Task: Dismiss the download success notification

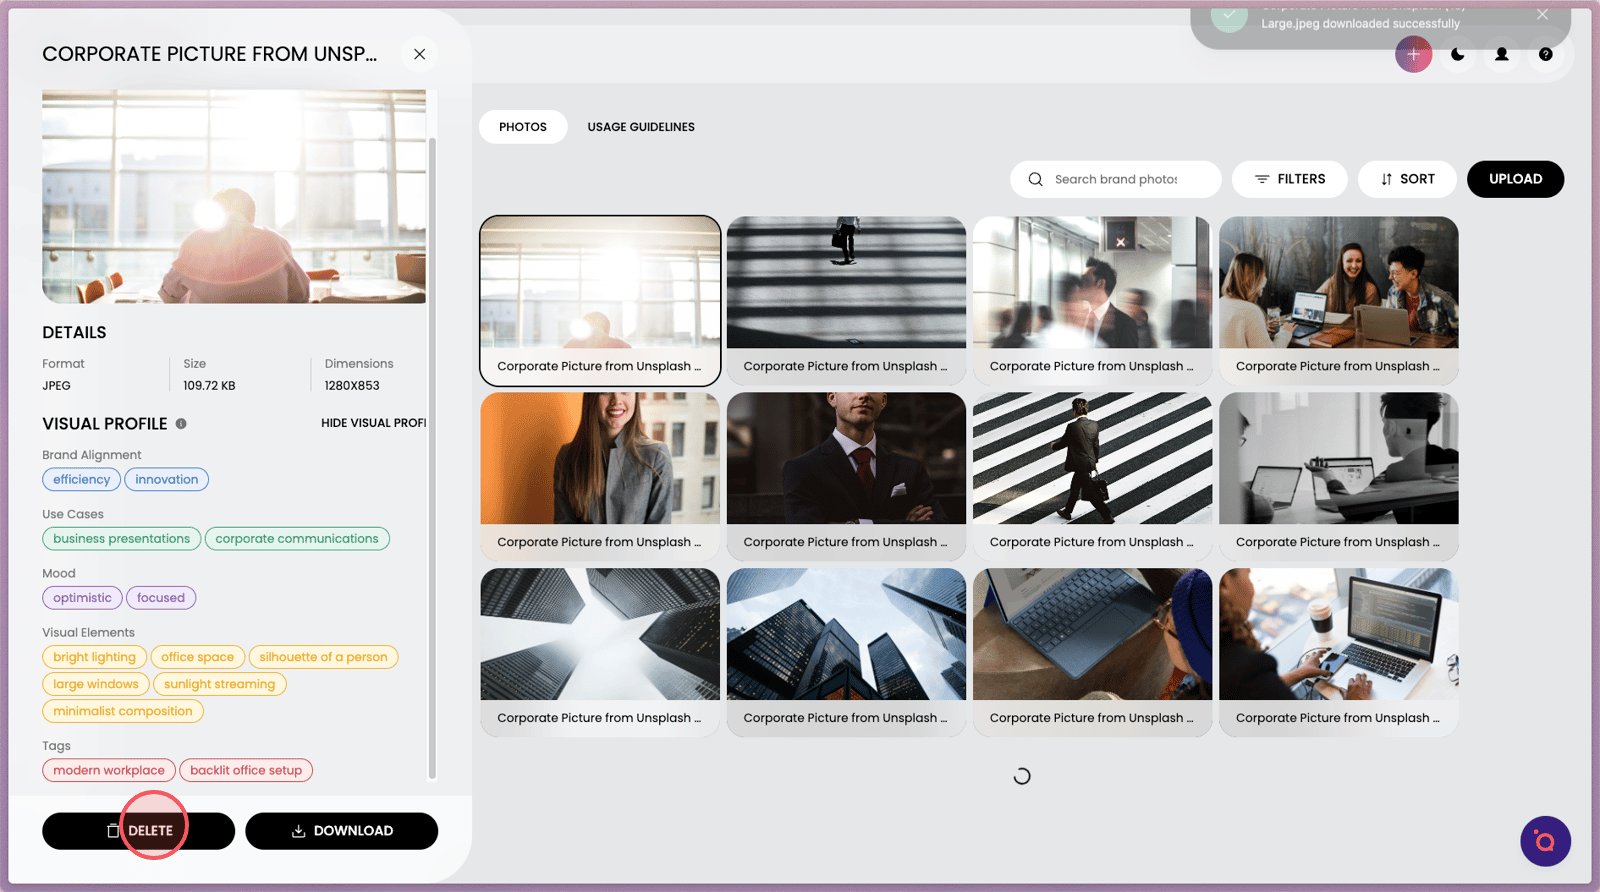Action: pos(1542,15)
